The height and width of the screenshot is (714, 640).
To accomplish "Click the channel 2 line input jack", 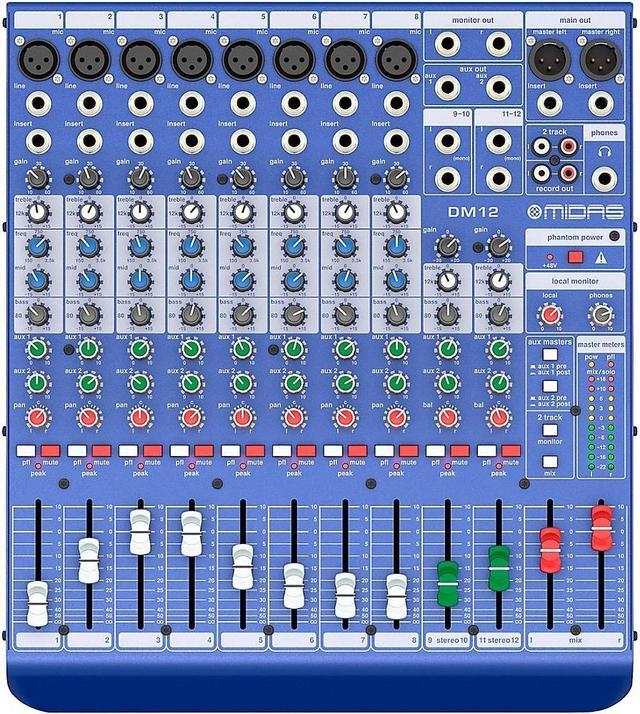I will click(89, 104).
